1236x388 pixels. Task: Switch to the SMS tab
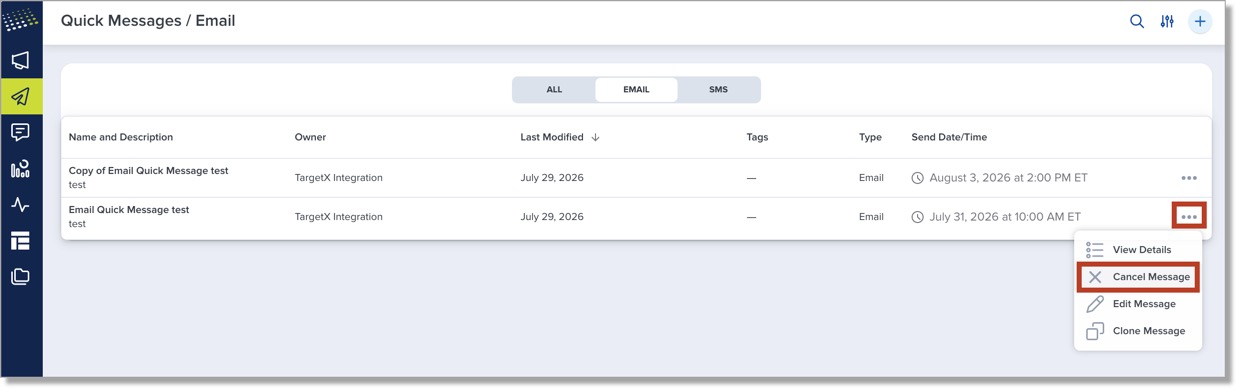pyautogui.click(x=718, y=90)
